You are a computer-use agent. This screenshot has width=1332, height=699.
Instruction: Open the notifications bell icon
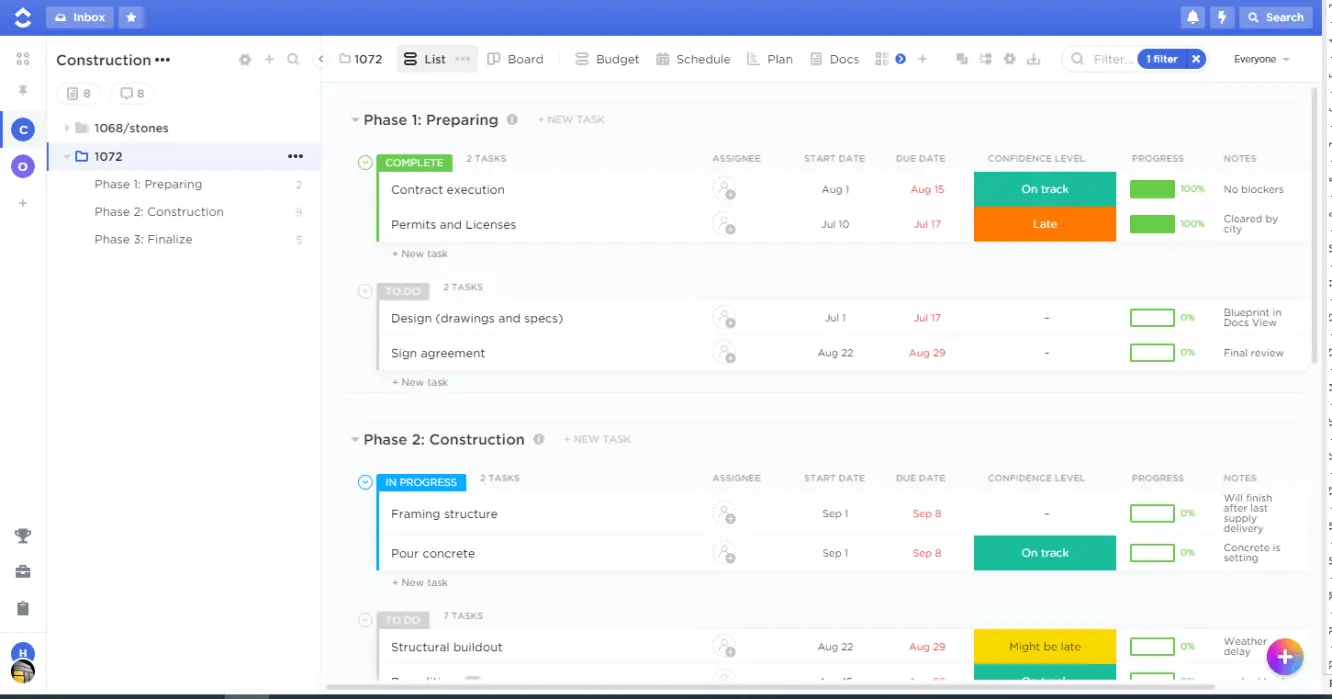pyautogui.click(x=1192, y=17)
